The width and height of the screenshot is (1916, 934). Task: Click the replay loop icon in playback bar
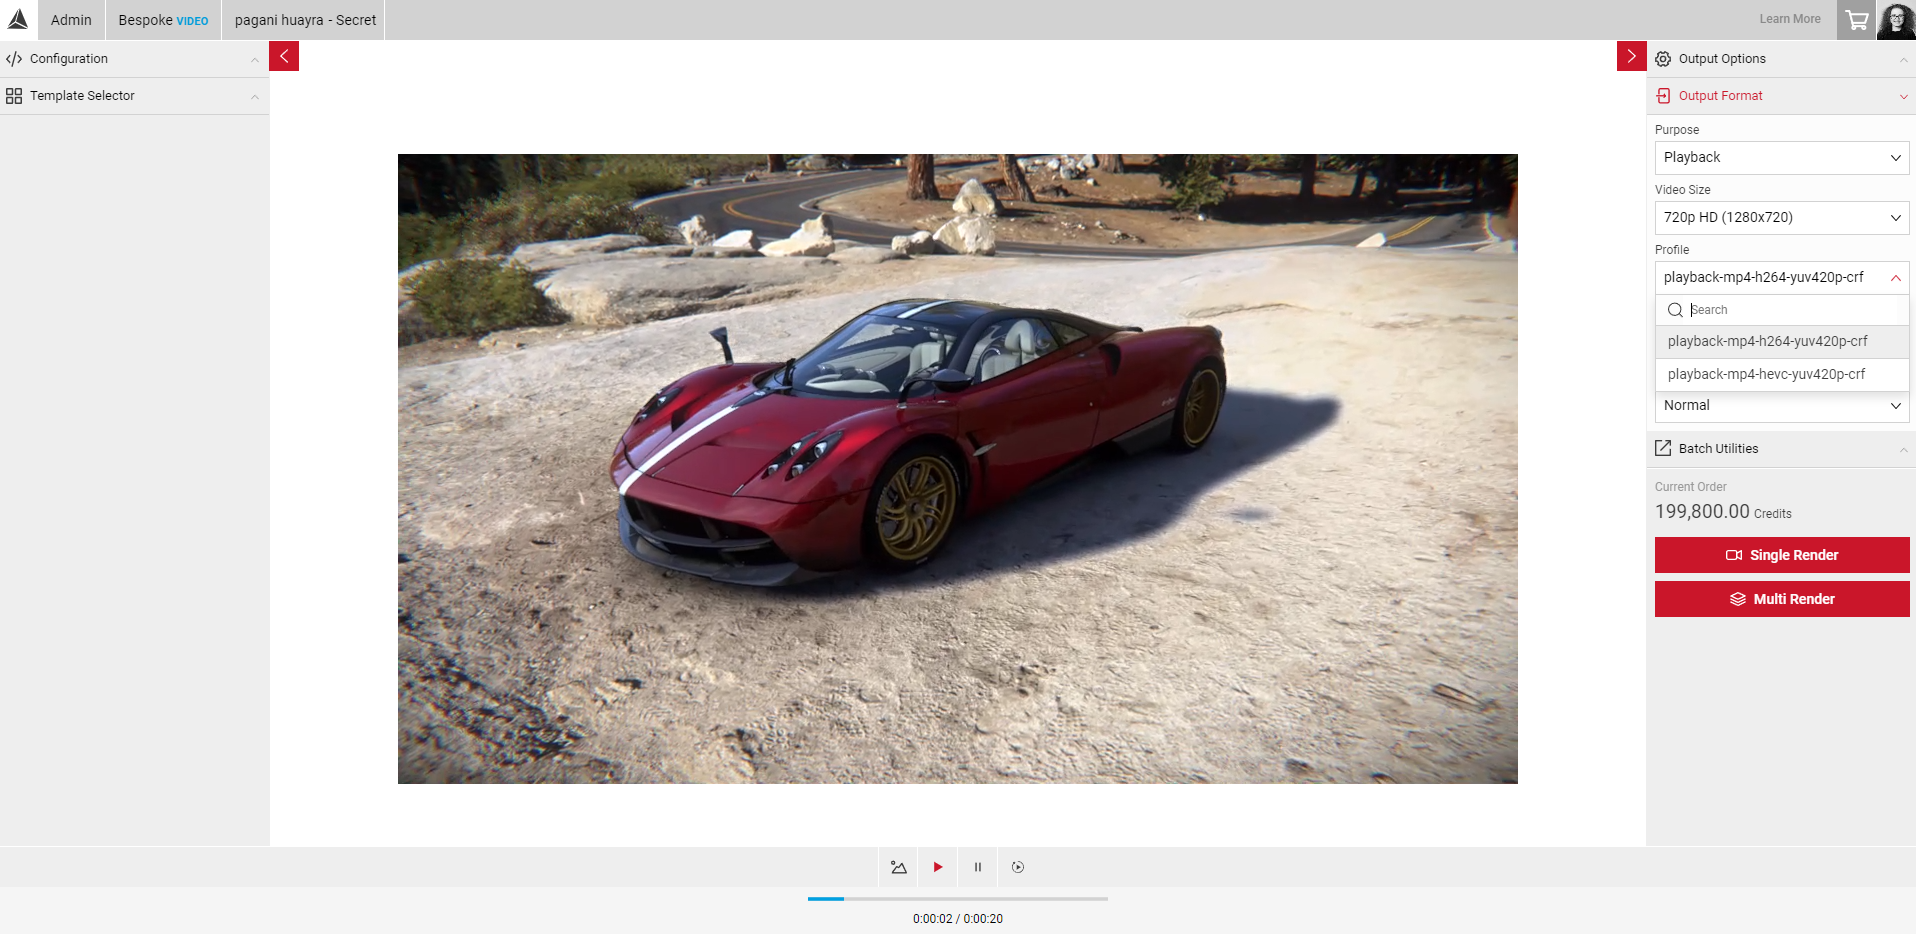(x=1018, y=867)
